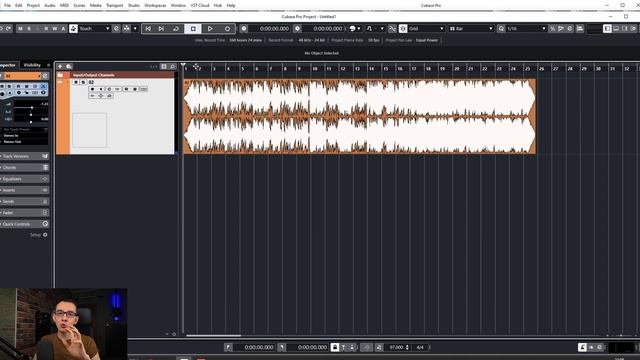Mute track 02 in the track list
Screen dimensions: 640x360
pos(76,82)
